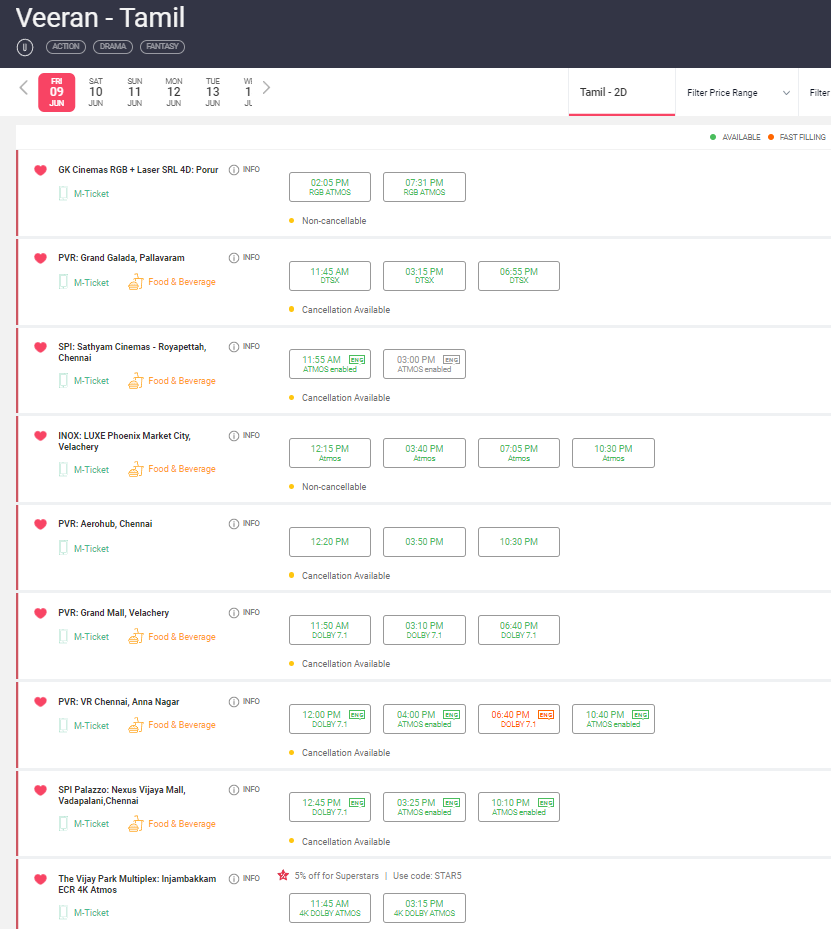Select 12:45 PM DOLBY 7.1 at SPI Palazzo
The width and height of the screenshot is (831, 929).
coord(330,808)
